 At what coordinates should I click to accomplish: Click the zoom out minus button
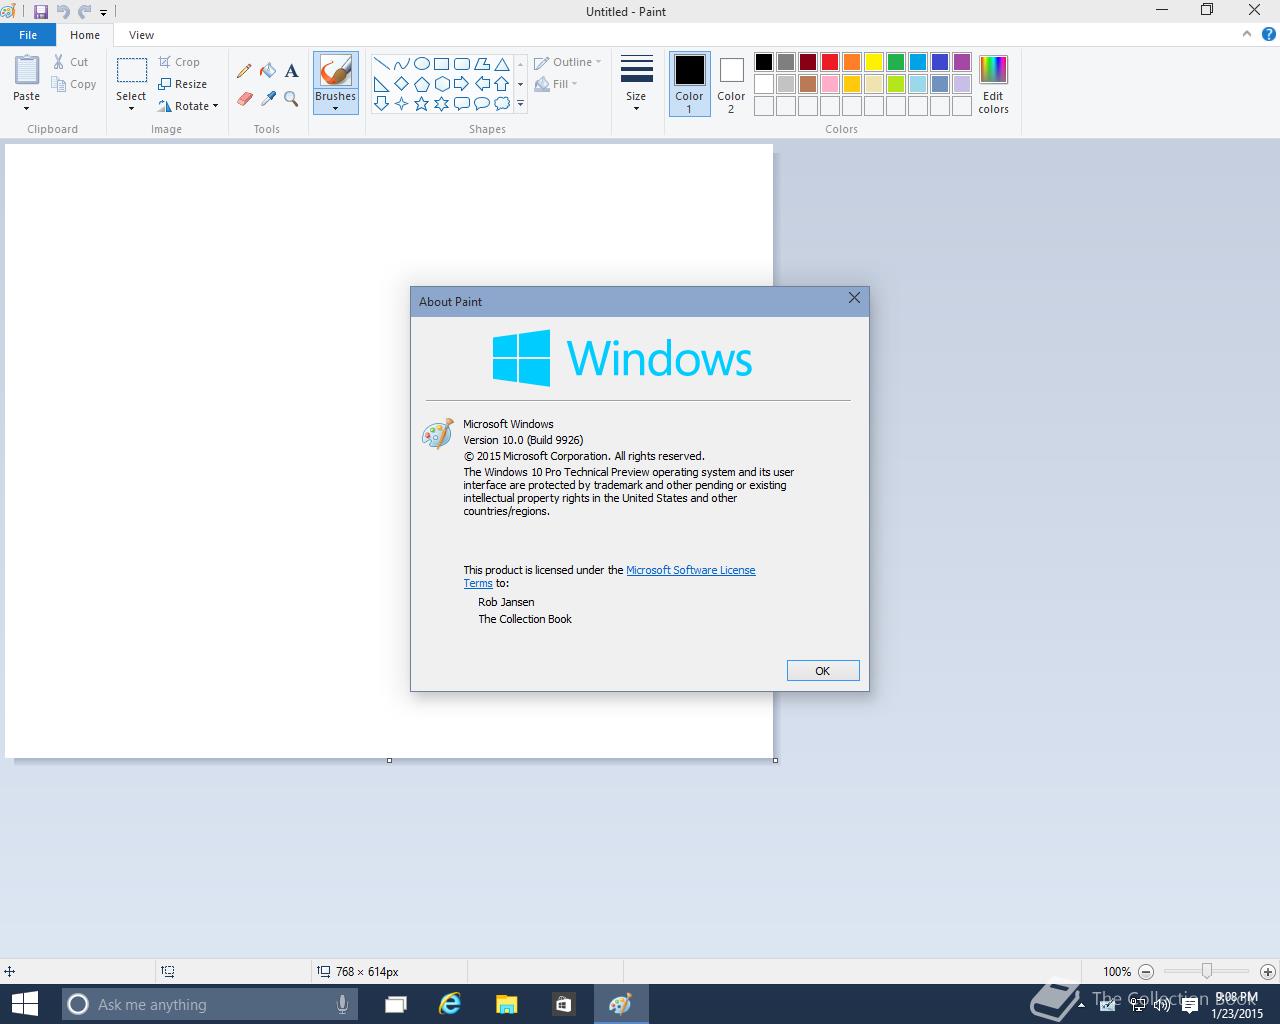pos(1146,971)
